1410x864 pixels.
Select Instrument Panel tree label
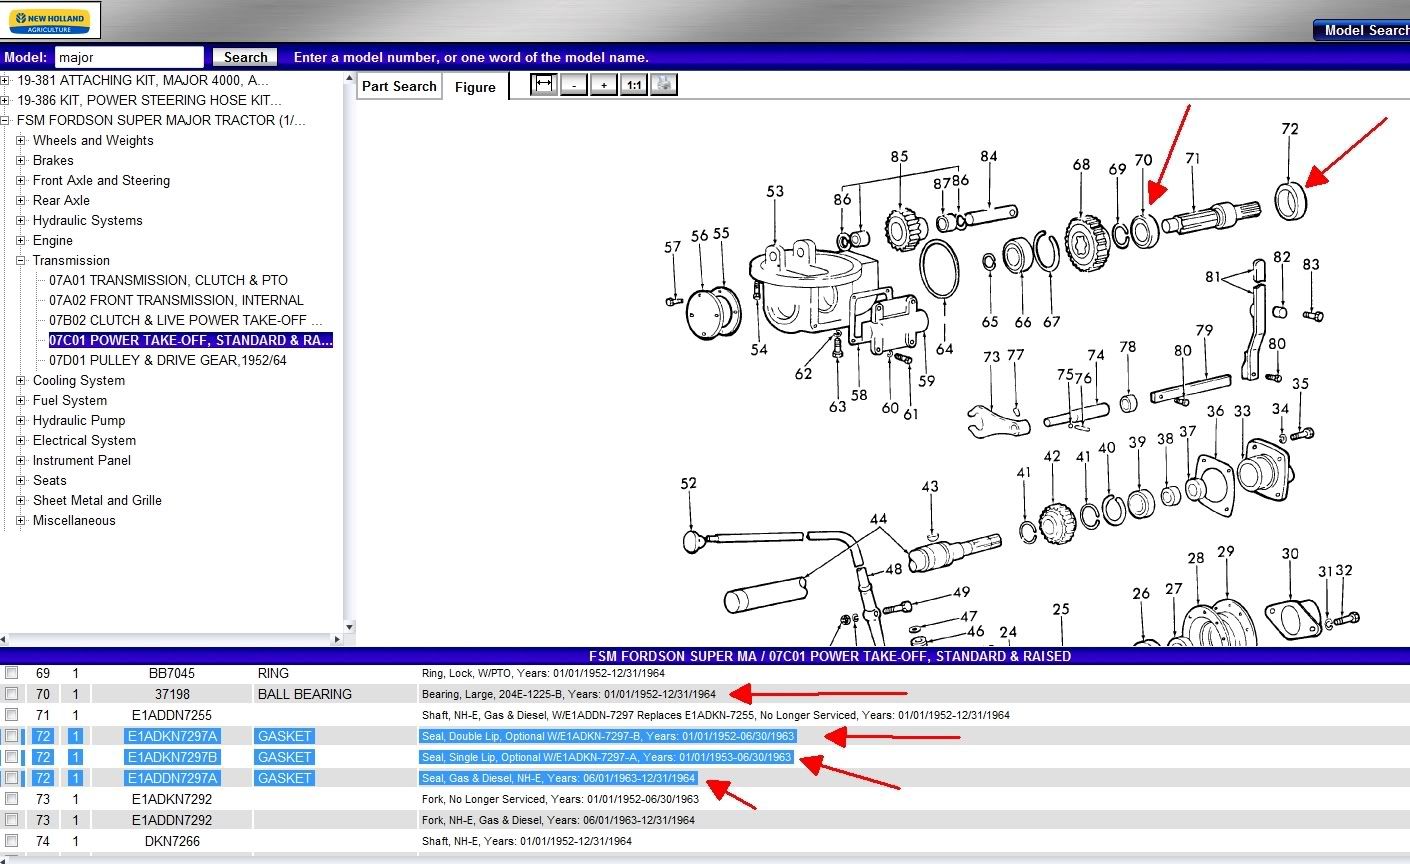[82, 460]
